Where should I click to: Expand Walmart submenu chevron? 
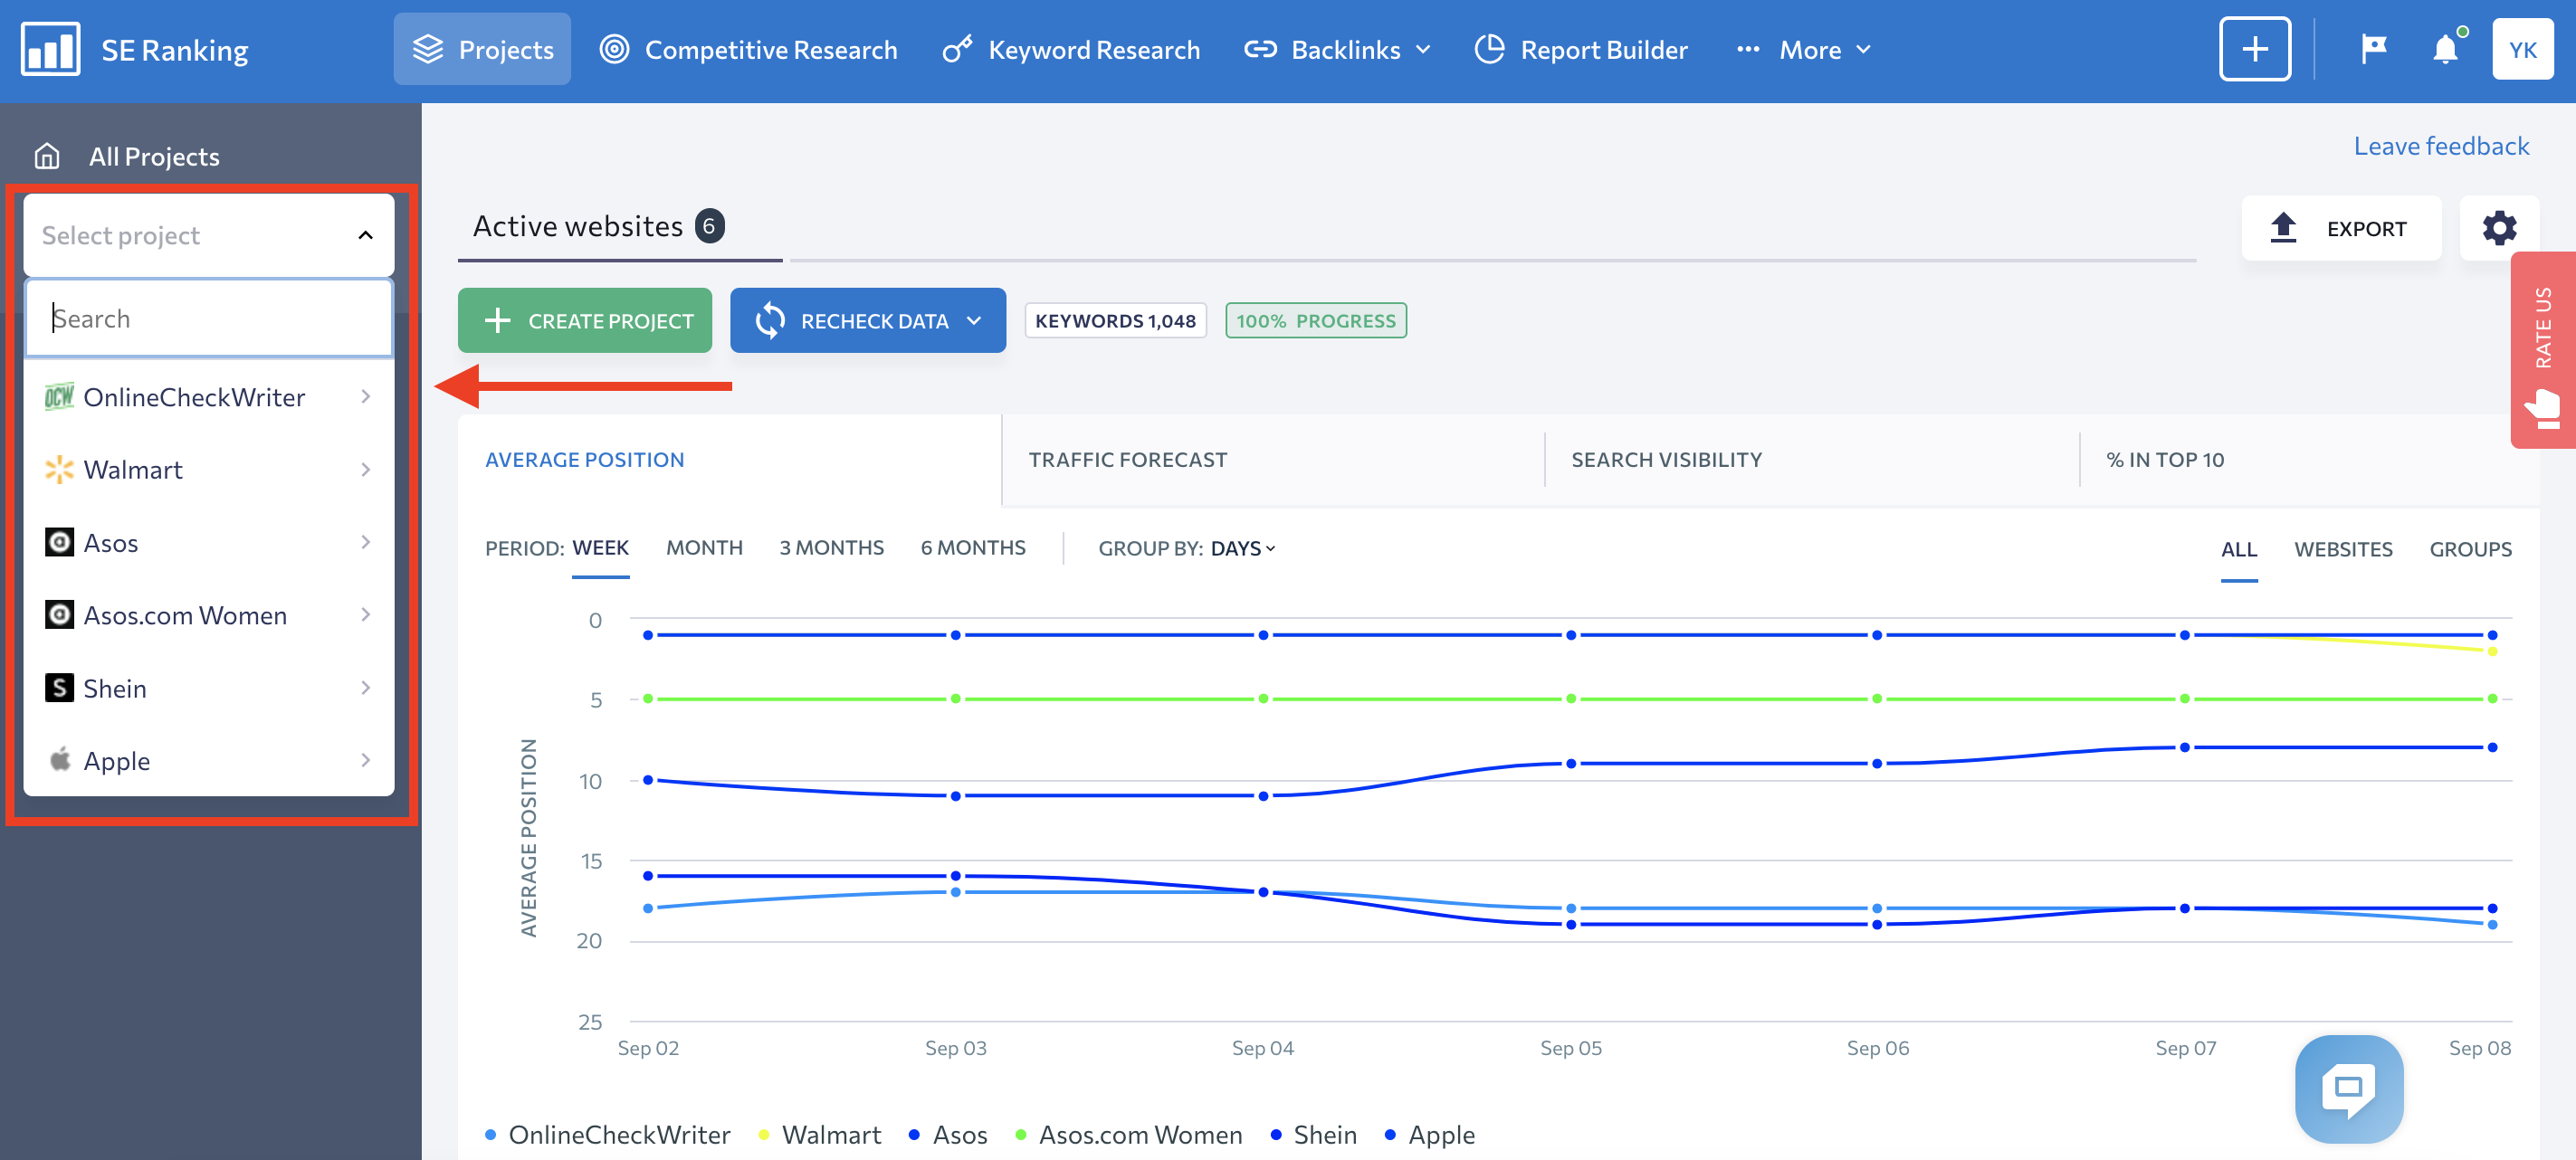tap(365, 470)
